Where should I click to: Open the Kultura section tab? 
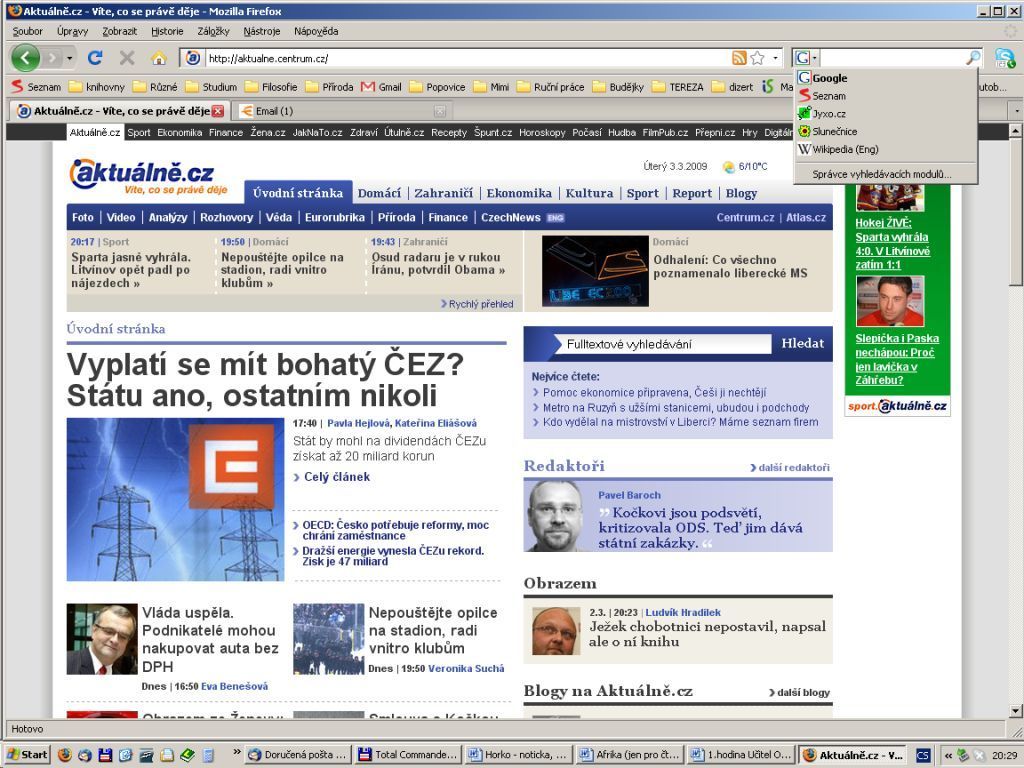click(x=589, y=193)
